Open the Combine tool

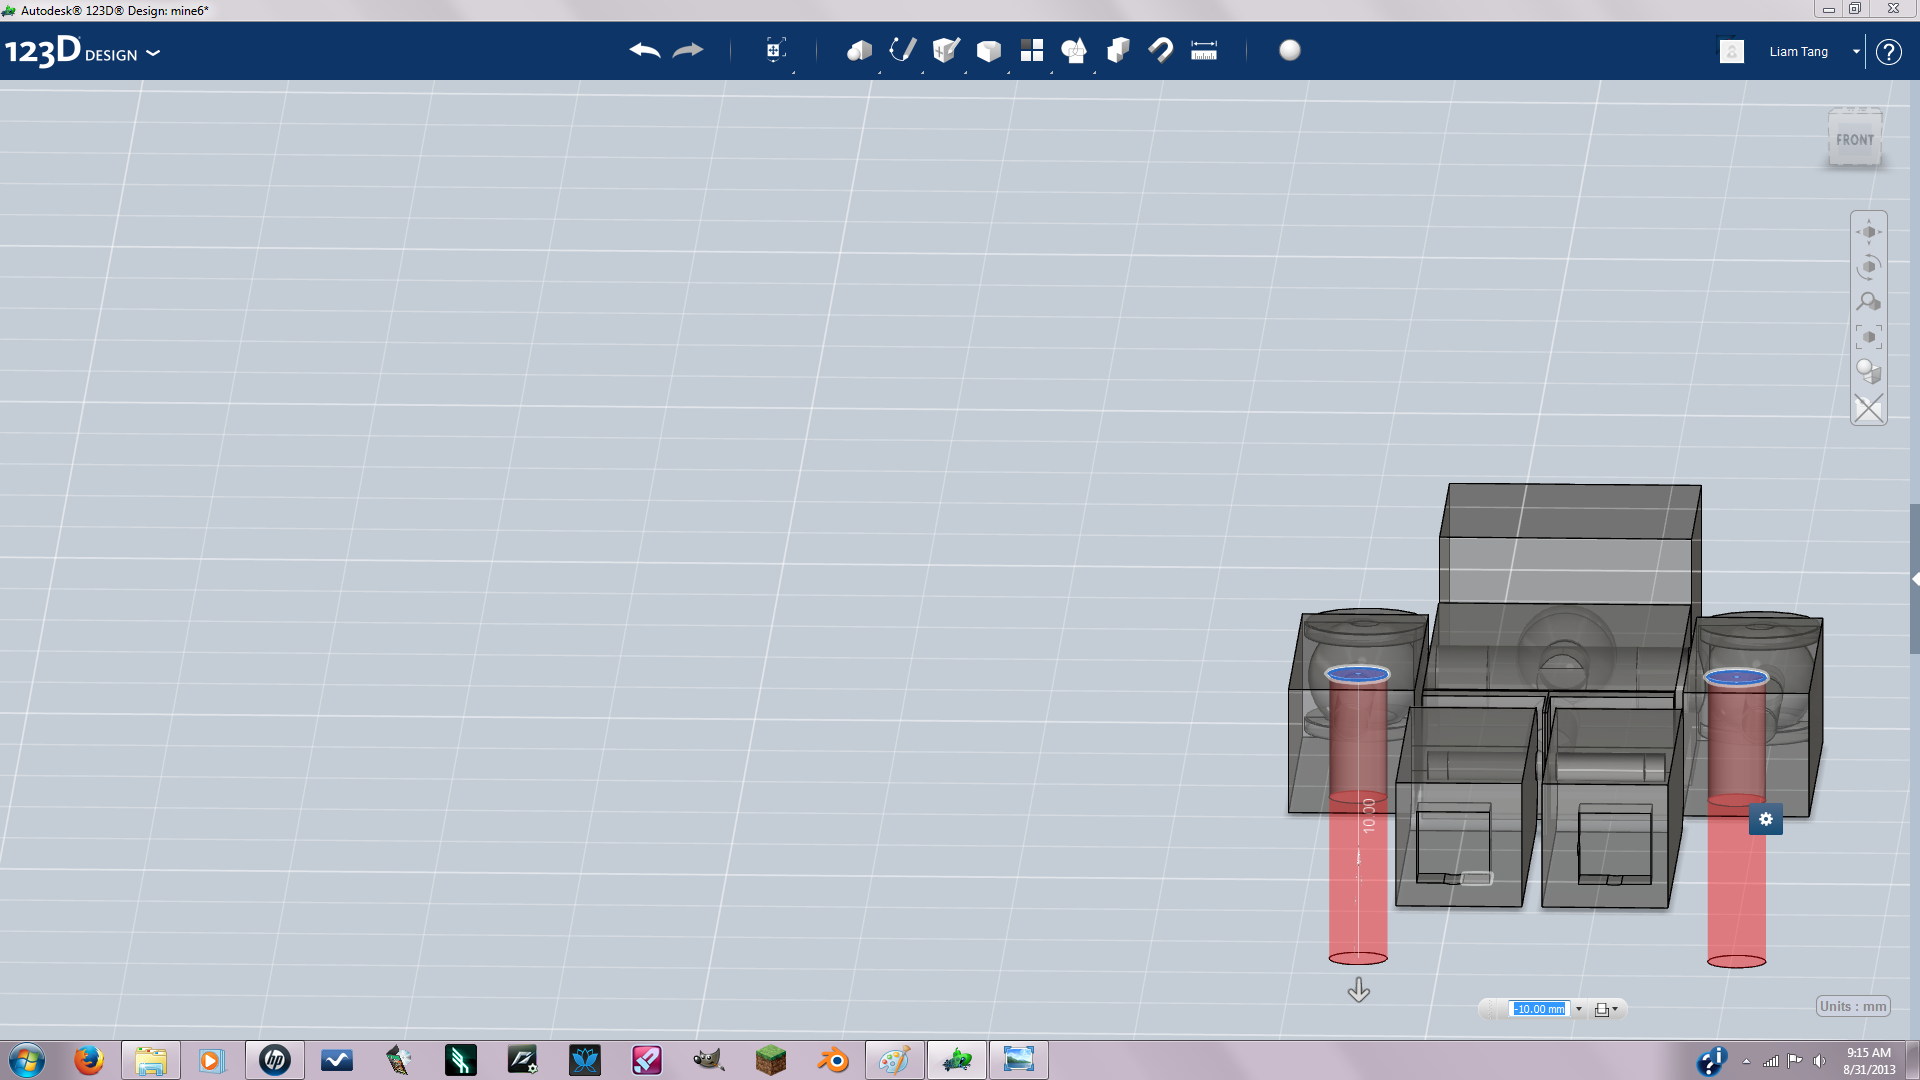(1118, 50)
